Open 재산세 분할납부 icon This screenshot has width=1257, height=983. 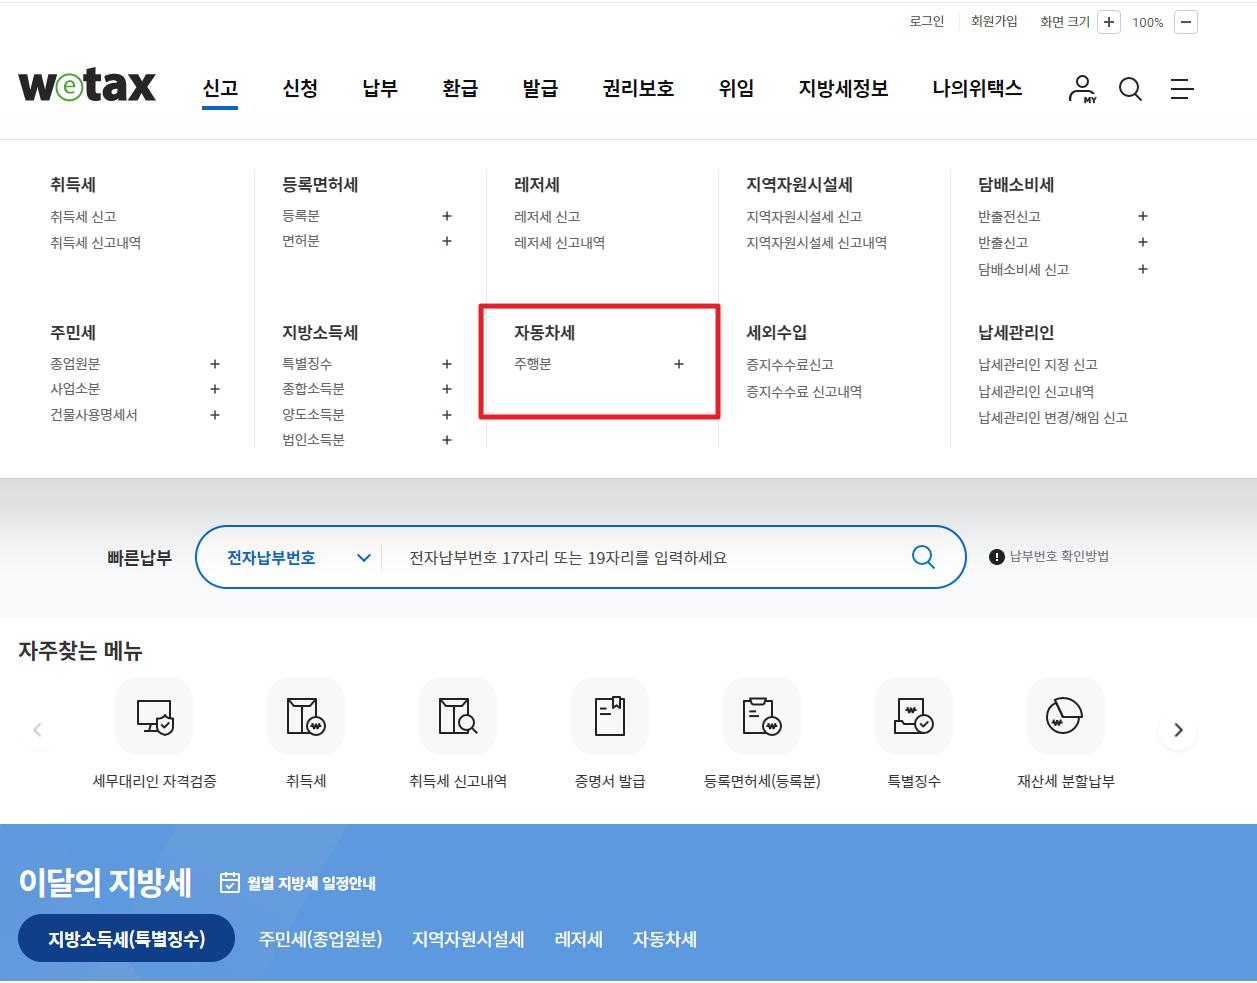pyautogui.click(x=1065, y=716)
